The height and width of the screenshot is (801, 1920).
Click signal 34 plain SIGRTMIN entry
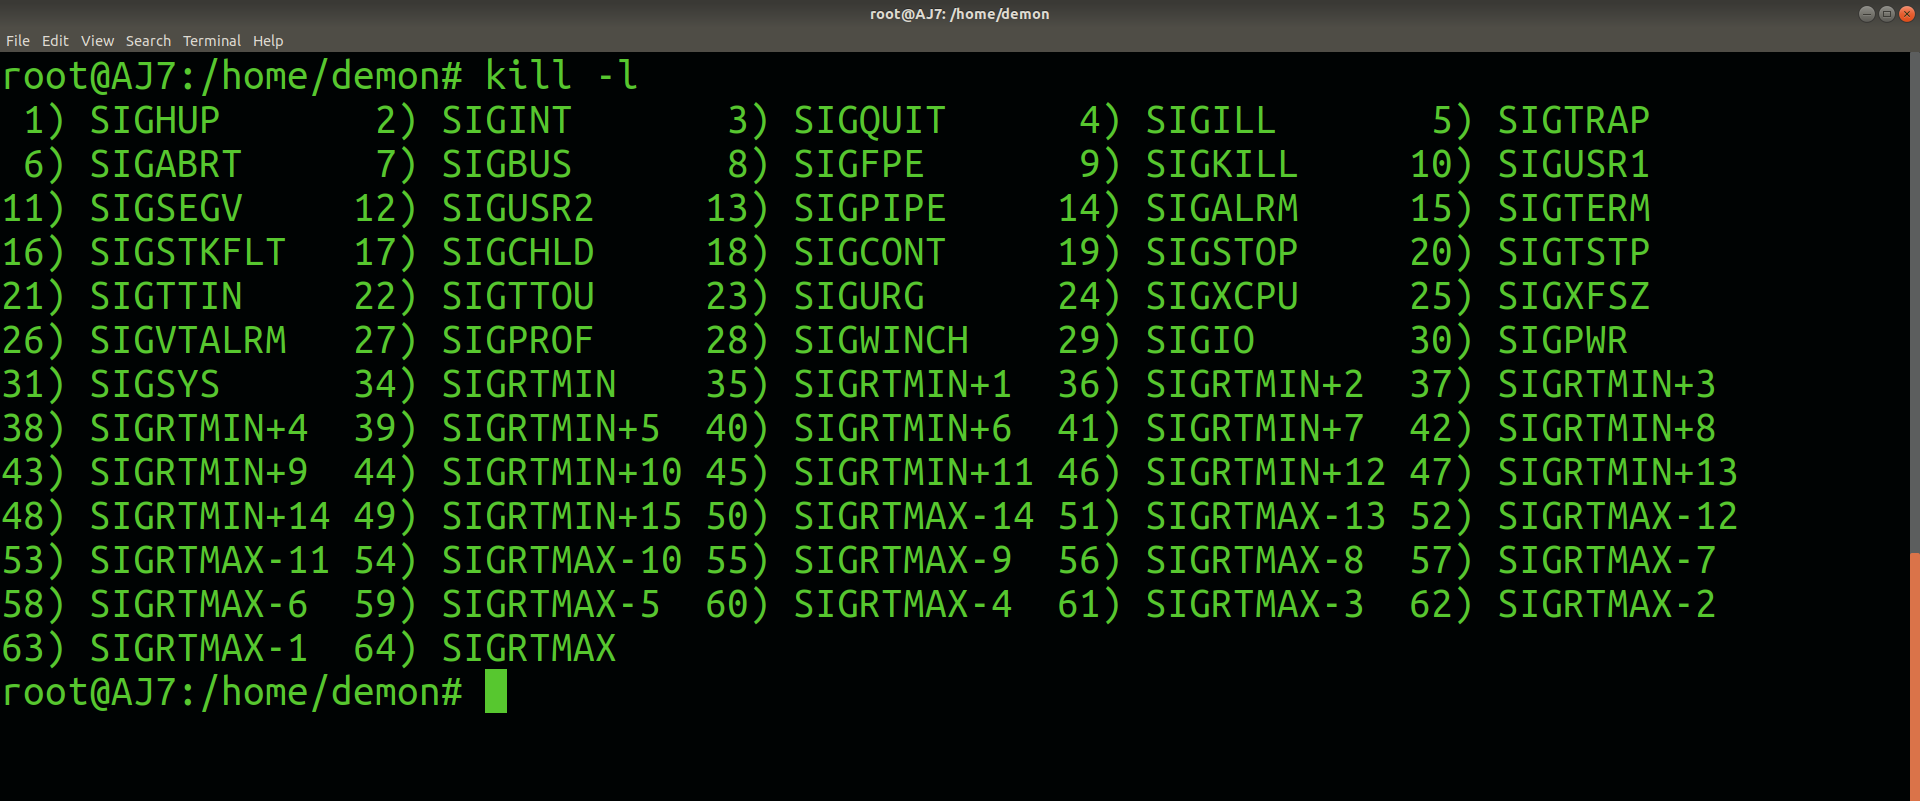(x=529, y=384)
